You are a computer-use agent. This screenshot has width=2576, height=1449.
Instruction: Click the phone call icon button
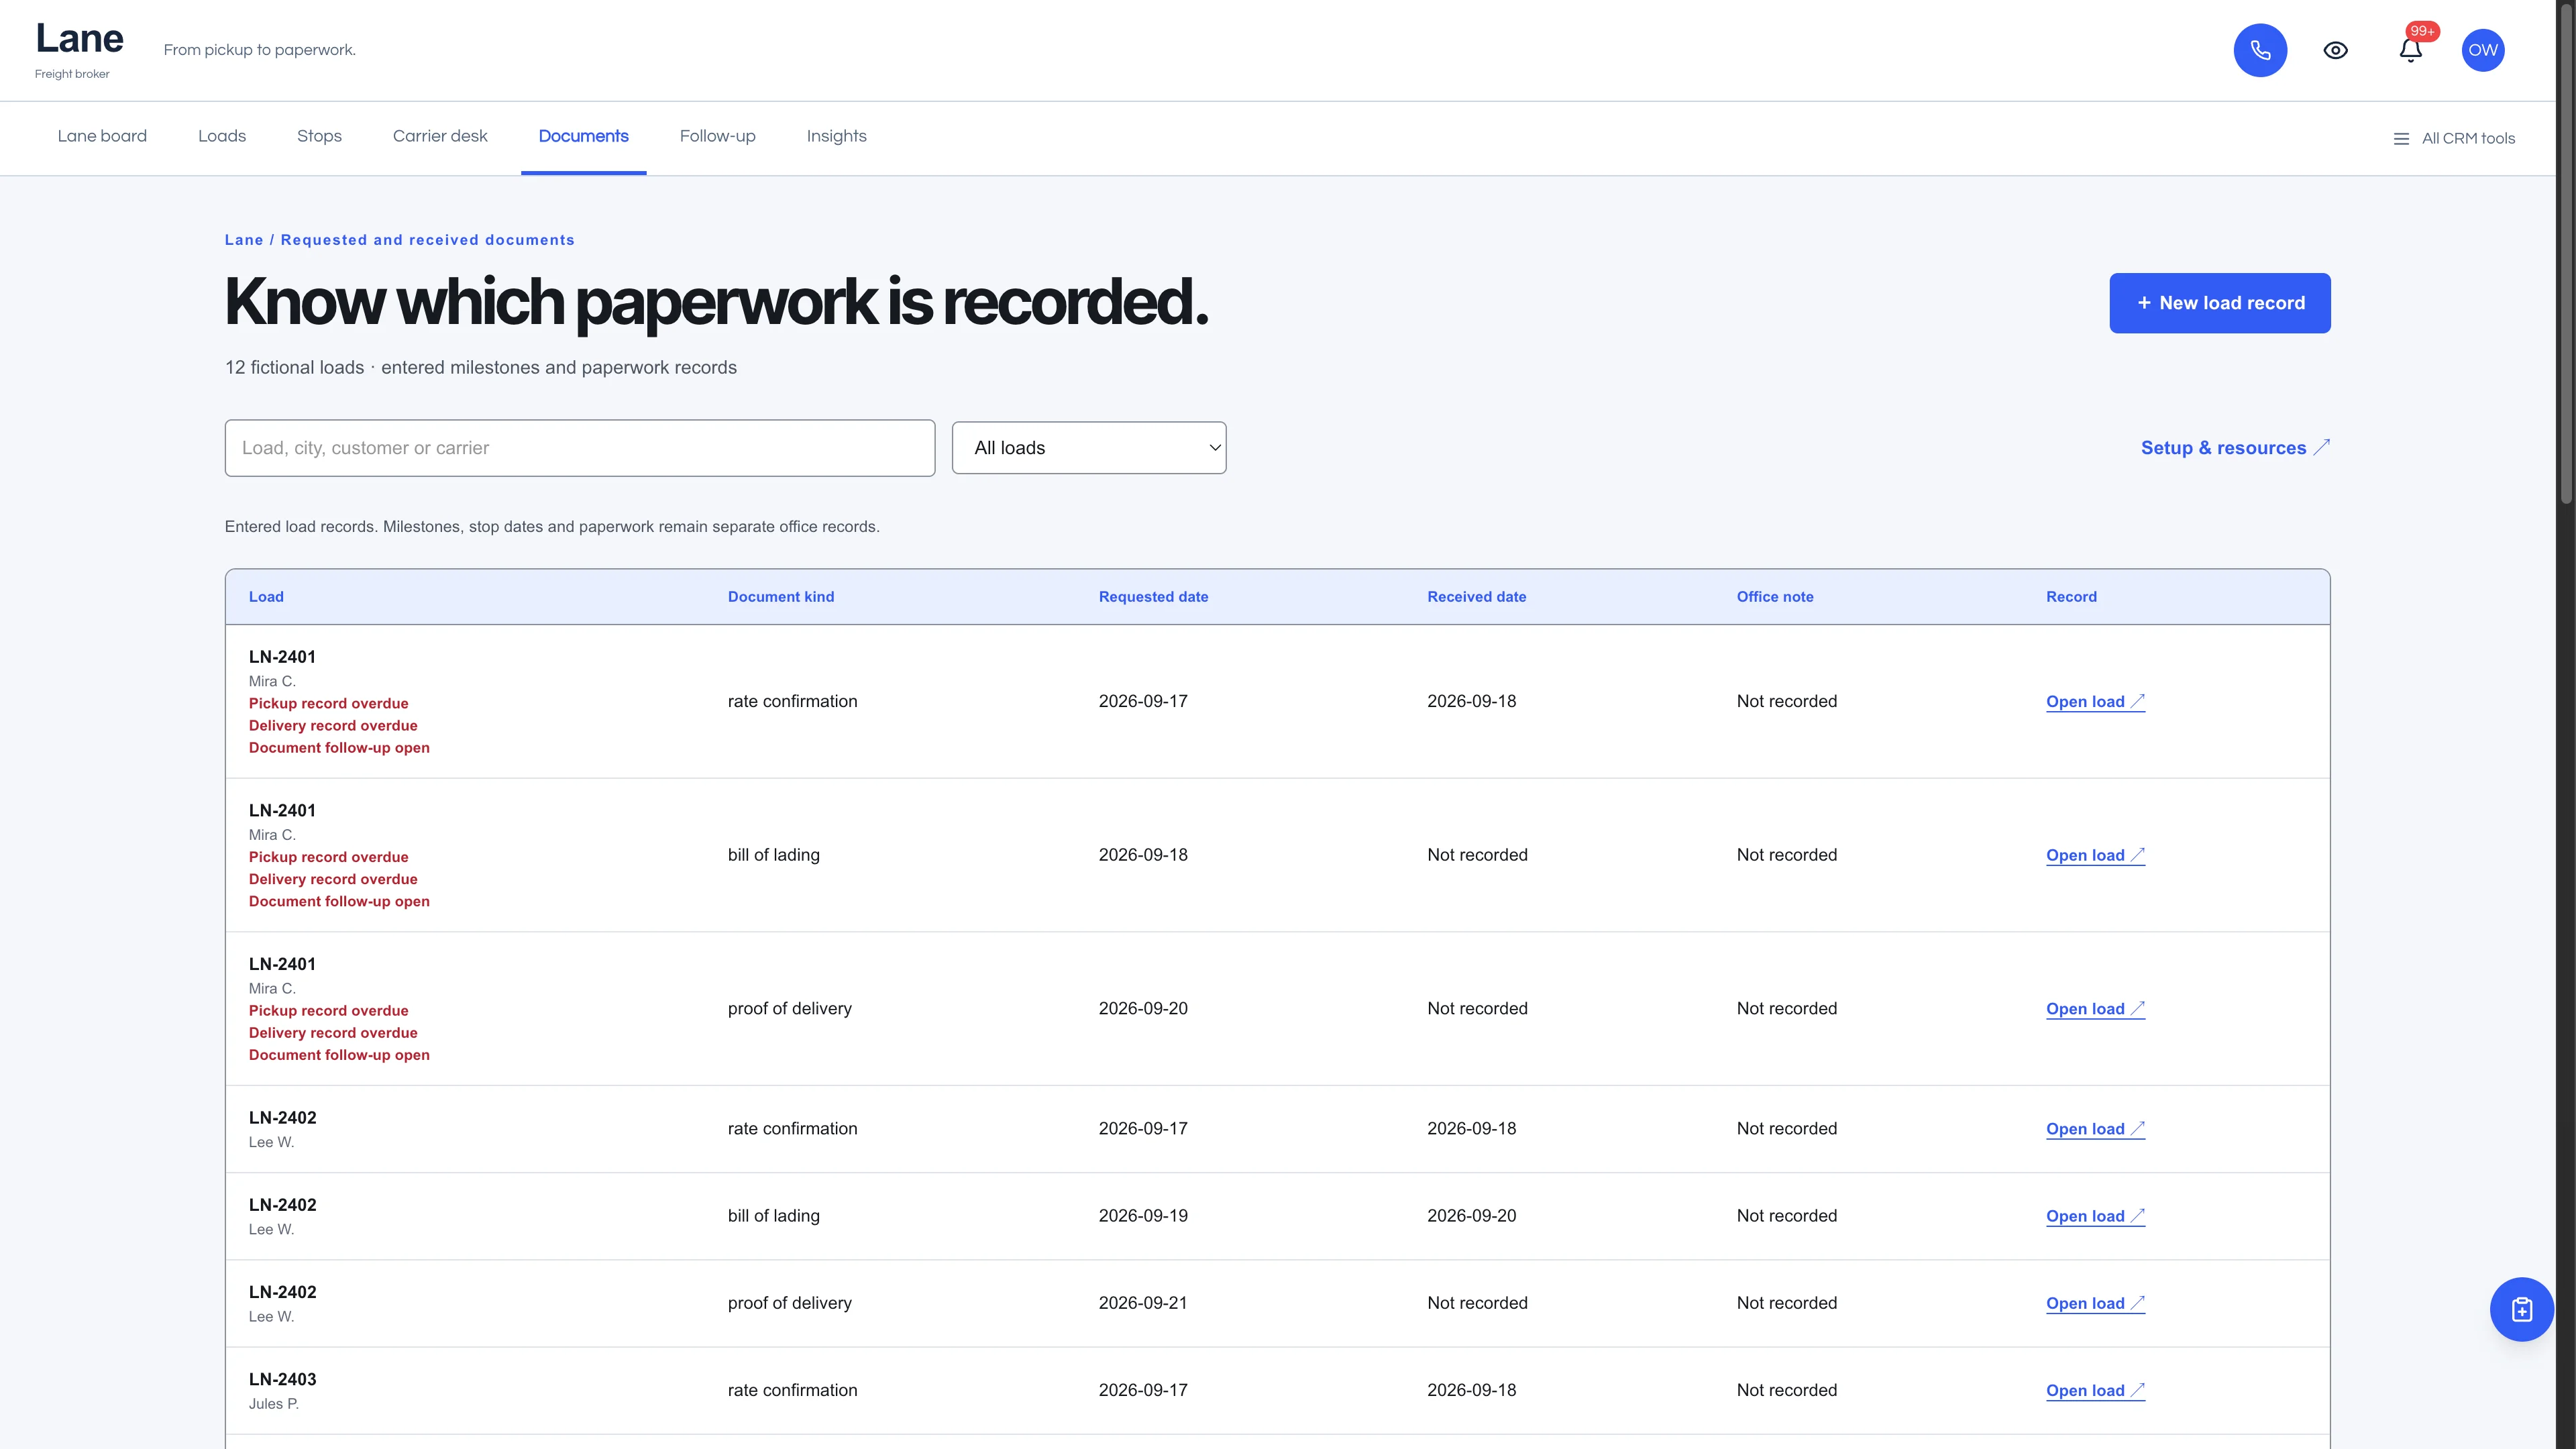(x=2260, y=50)
